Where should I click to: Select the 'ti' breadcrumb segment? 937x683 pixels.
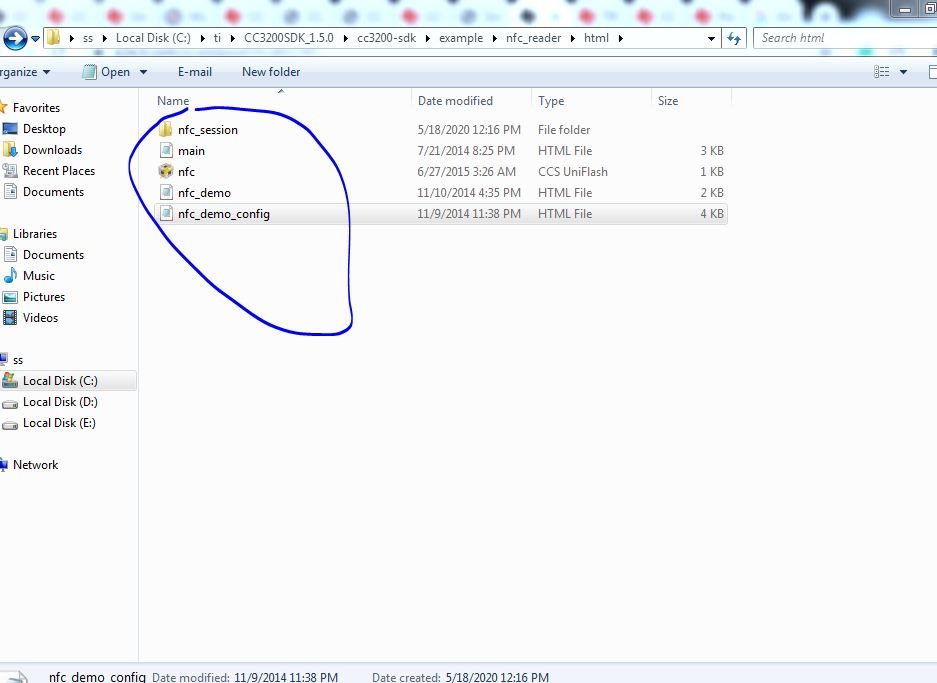pos(217,38)
